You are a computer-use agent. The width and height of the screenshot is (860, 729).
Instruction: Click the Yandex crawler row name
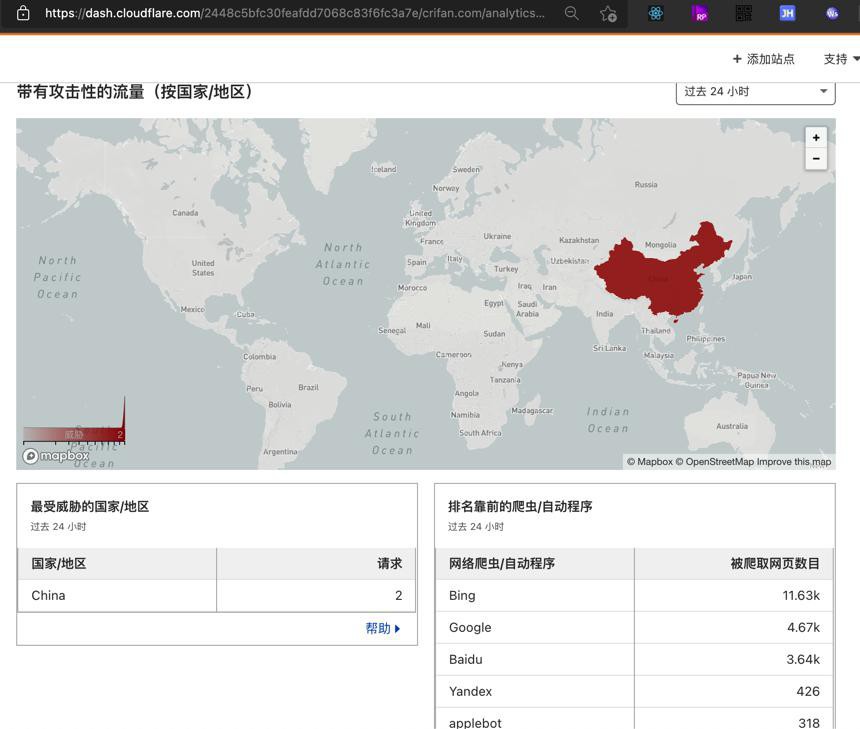pyautogui.click(x=470, y=691)
